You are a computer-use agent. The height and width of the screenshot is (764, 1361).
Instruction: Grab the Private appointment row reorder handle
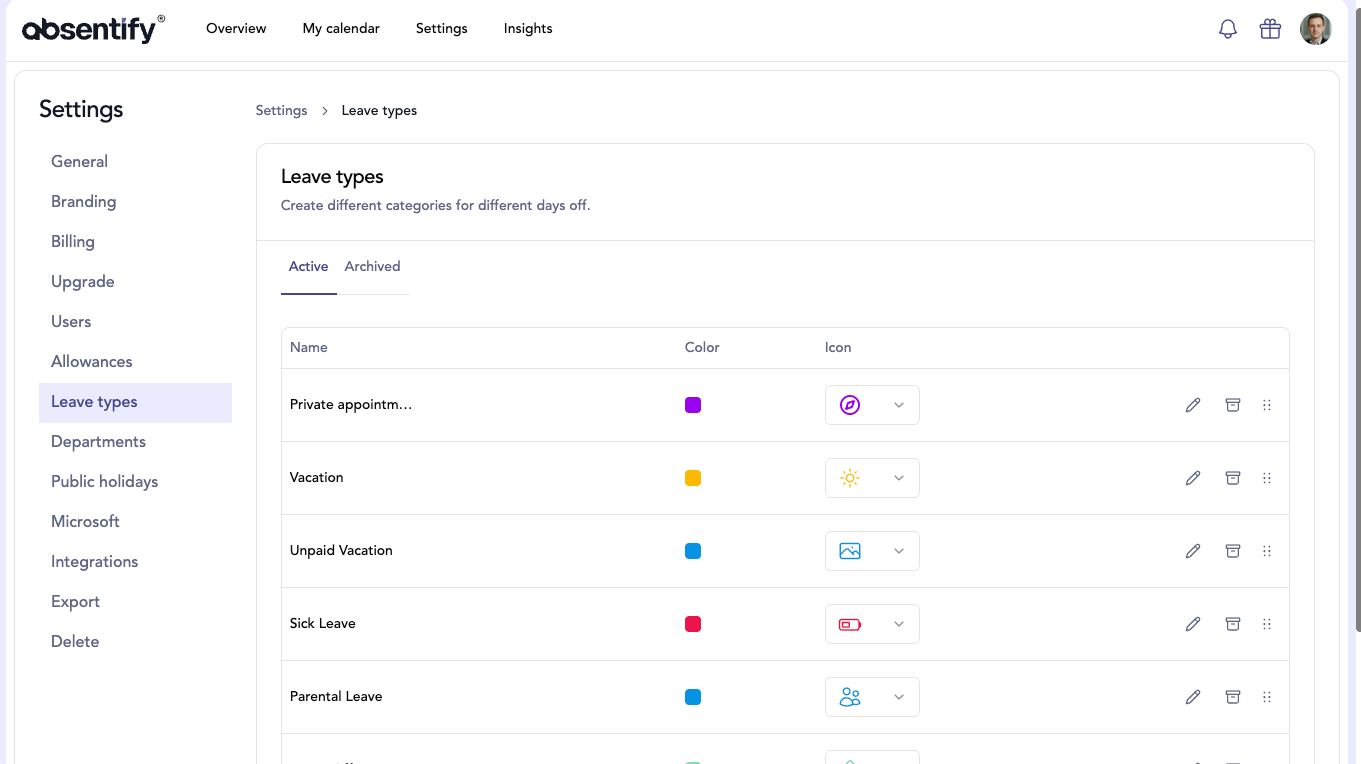tap(1267, 405)
